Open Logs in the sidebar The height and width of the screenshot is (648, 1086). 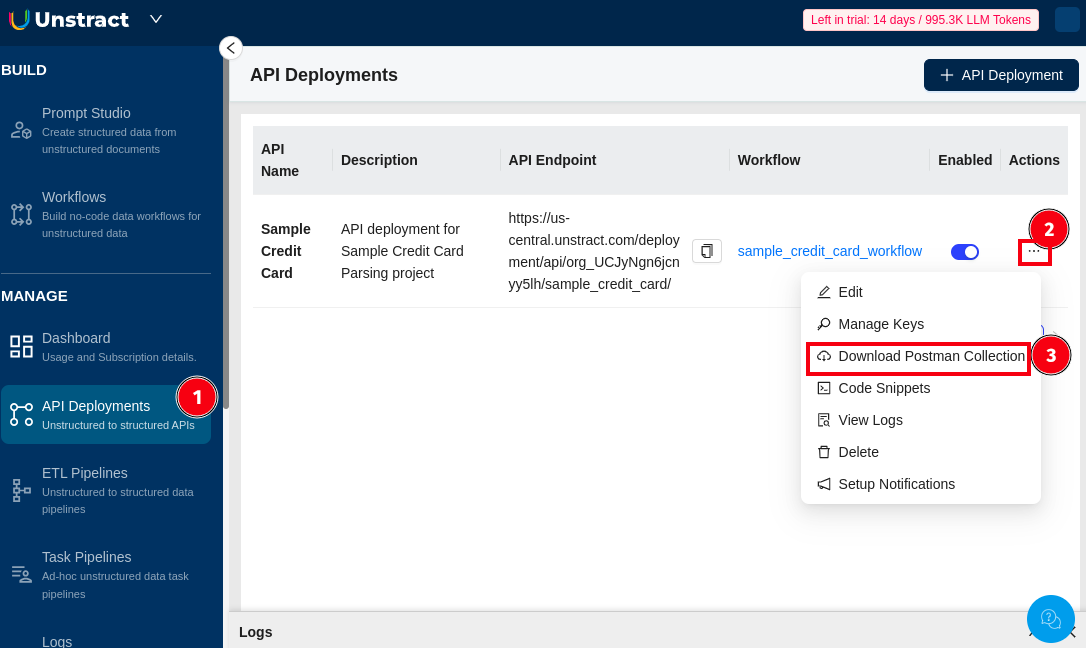57,641
